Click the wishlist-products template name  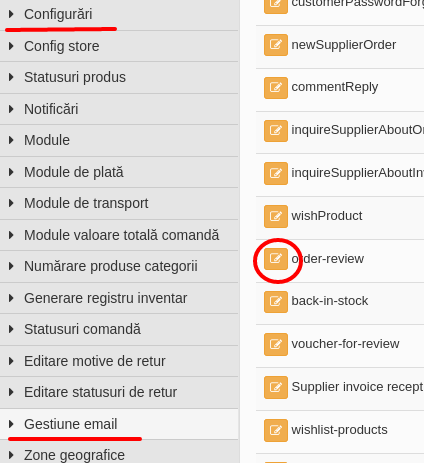tap(339, 430)
